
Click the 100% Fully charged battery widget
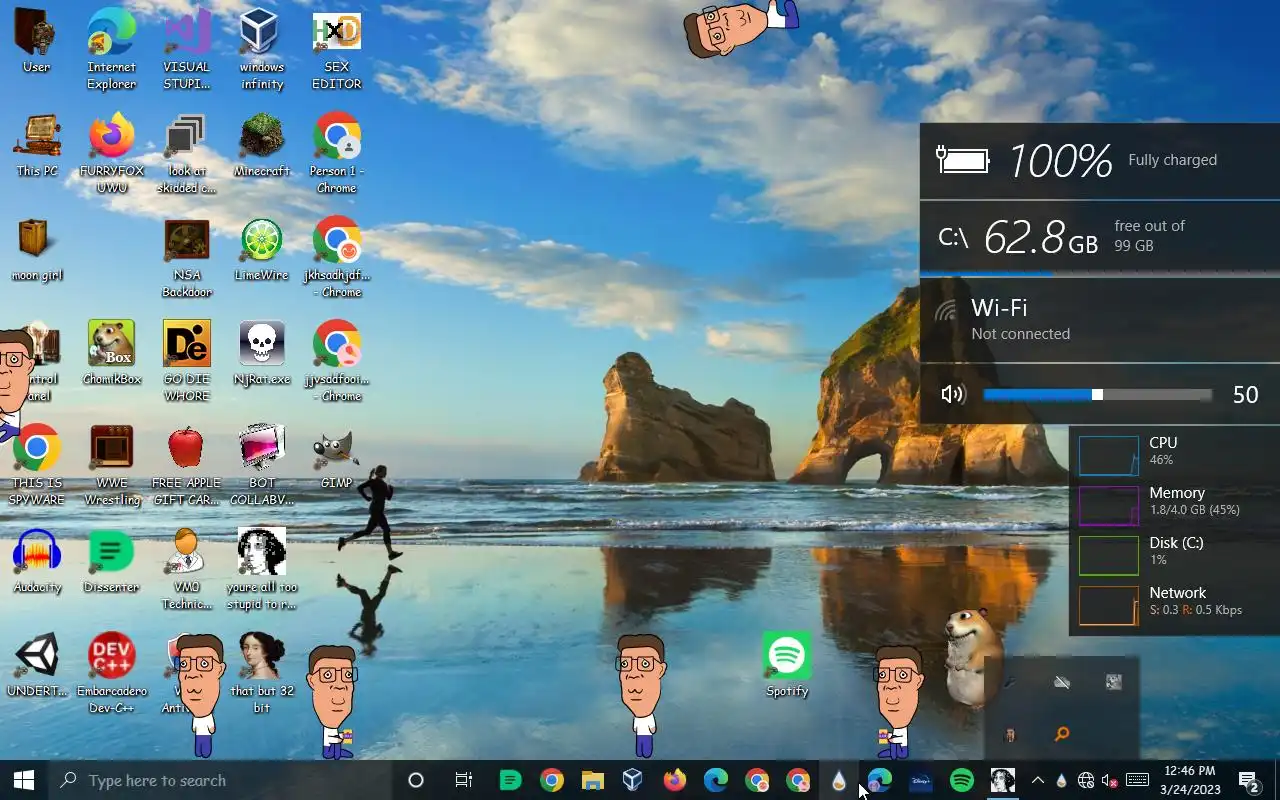click(1100, 161)
